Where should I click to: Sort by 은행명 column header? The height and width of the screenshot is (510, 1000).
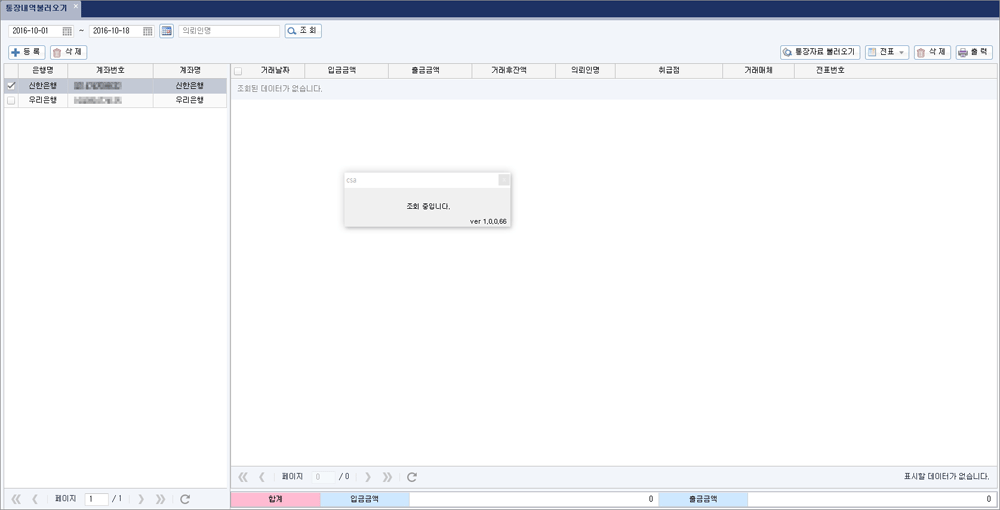point(43,71)
